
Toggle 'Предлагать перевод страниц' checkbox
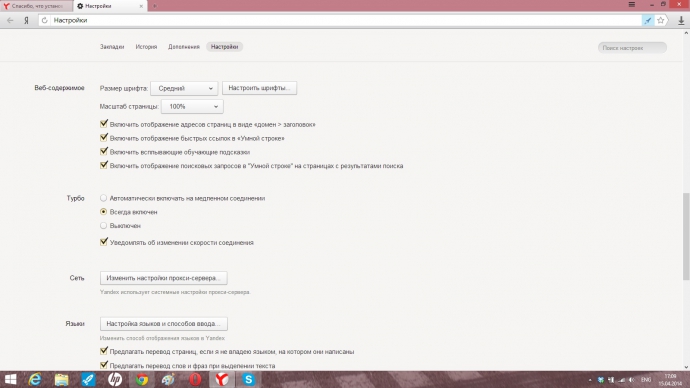[x=104, y=351]
